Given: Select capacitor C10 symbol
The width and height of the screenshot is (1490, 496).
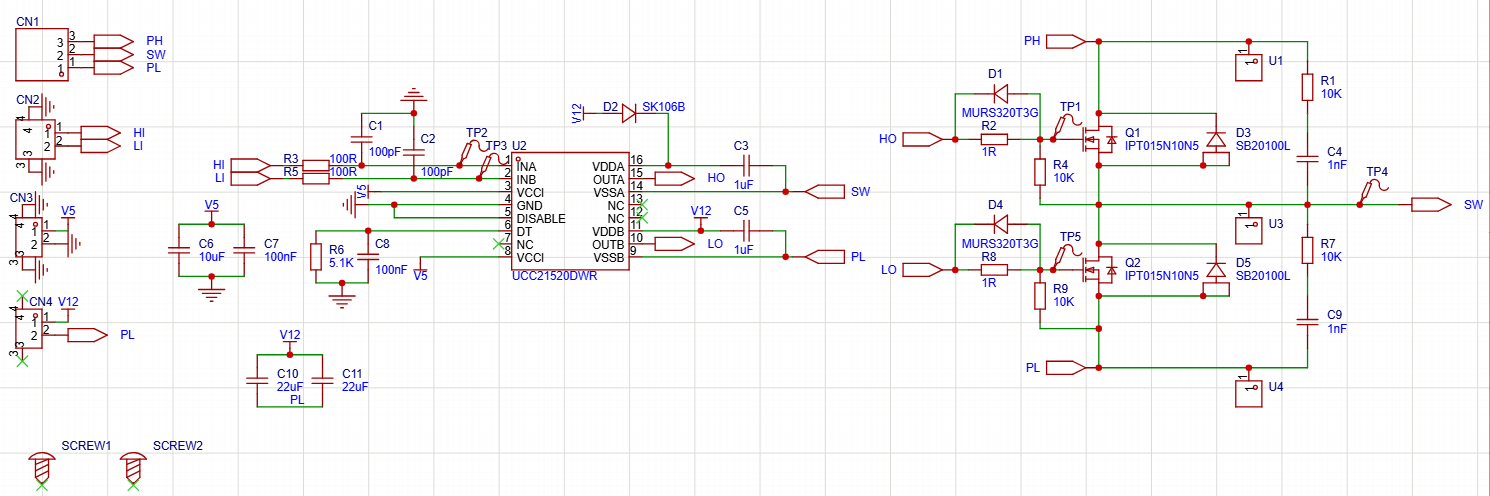Looking at the screenshot, I should (x=258, y=380).
